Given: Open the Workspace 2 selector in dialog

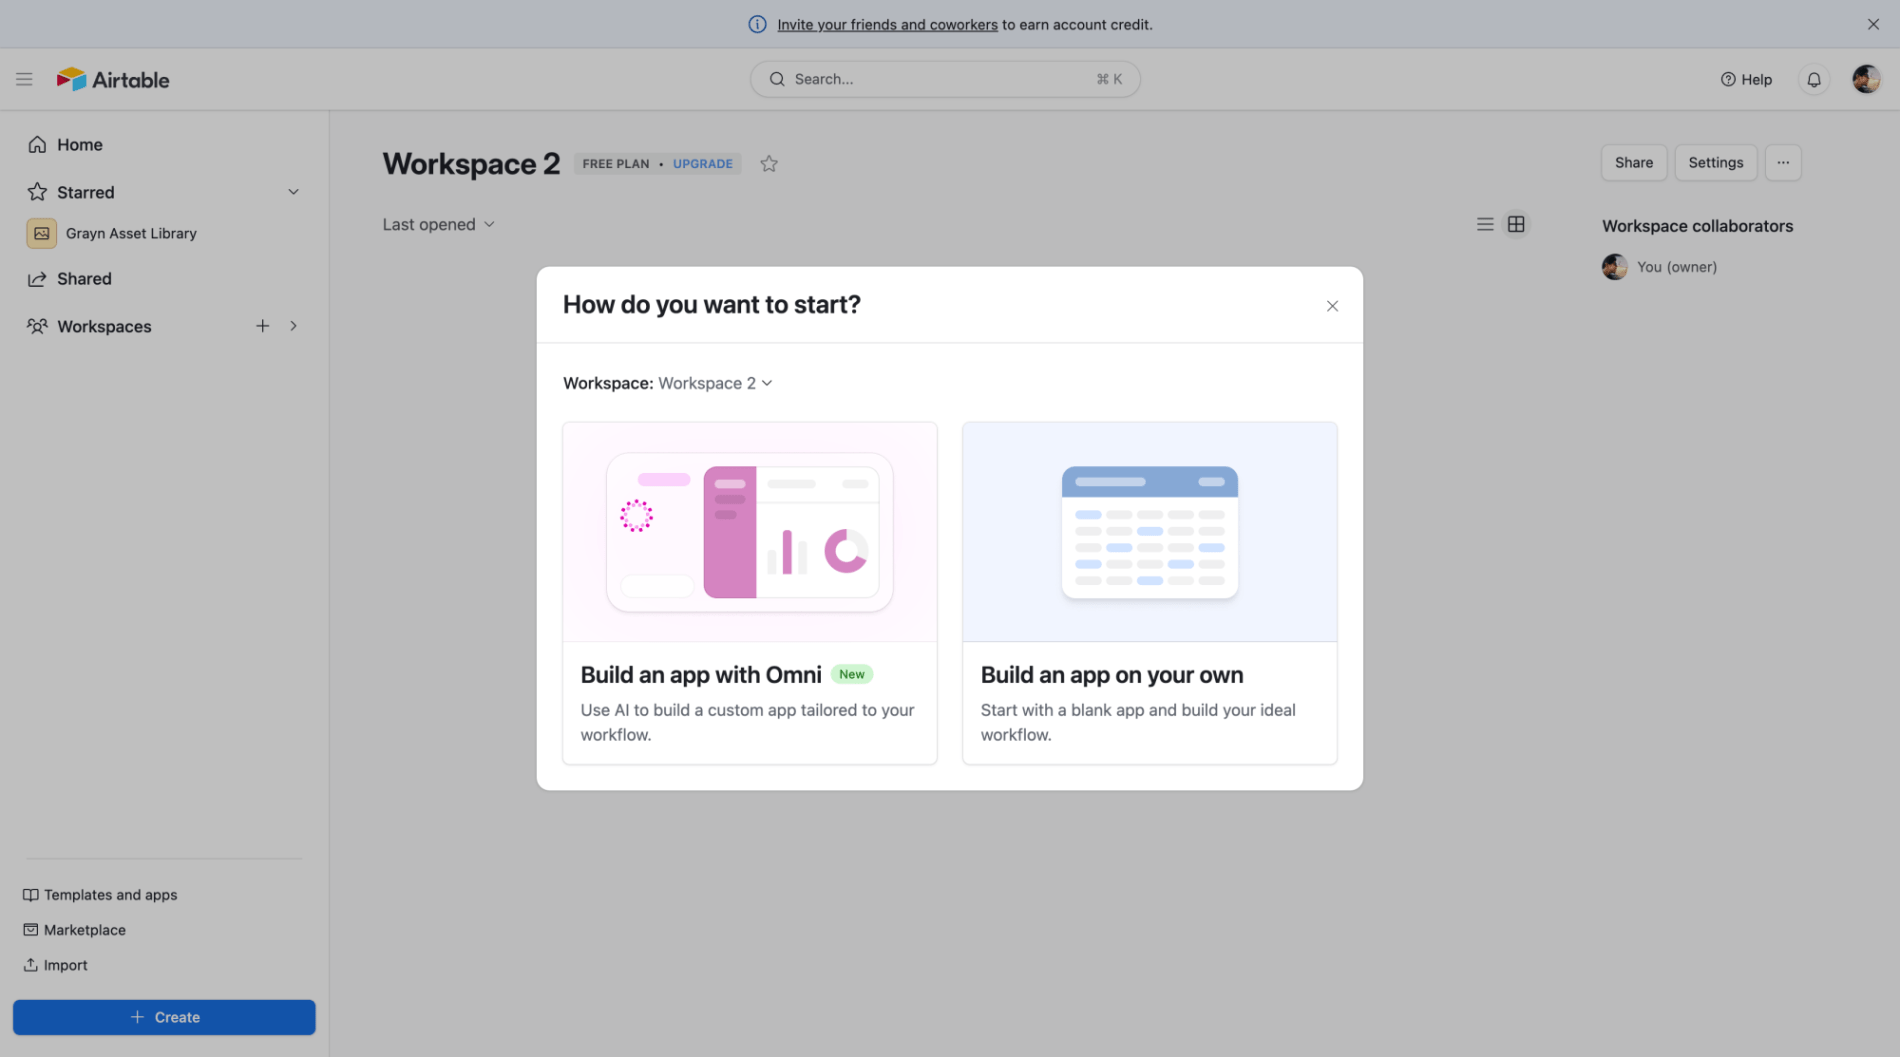Looking at the screenshot, I should [715, 383].
